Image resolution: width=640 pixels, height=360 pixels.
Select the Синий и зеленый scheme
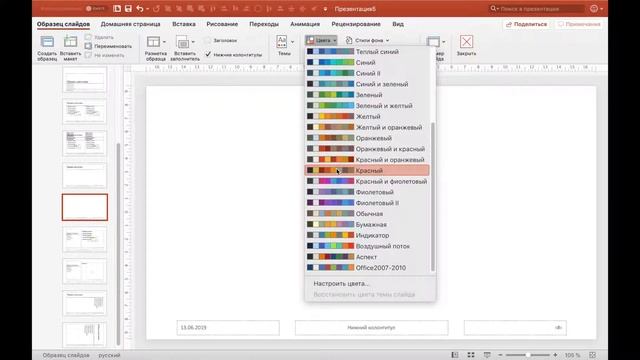(x=367, y=84)
